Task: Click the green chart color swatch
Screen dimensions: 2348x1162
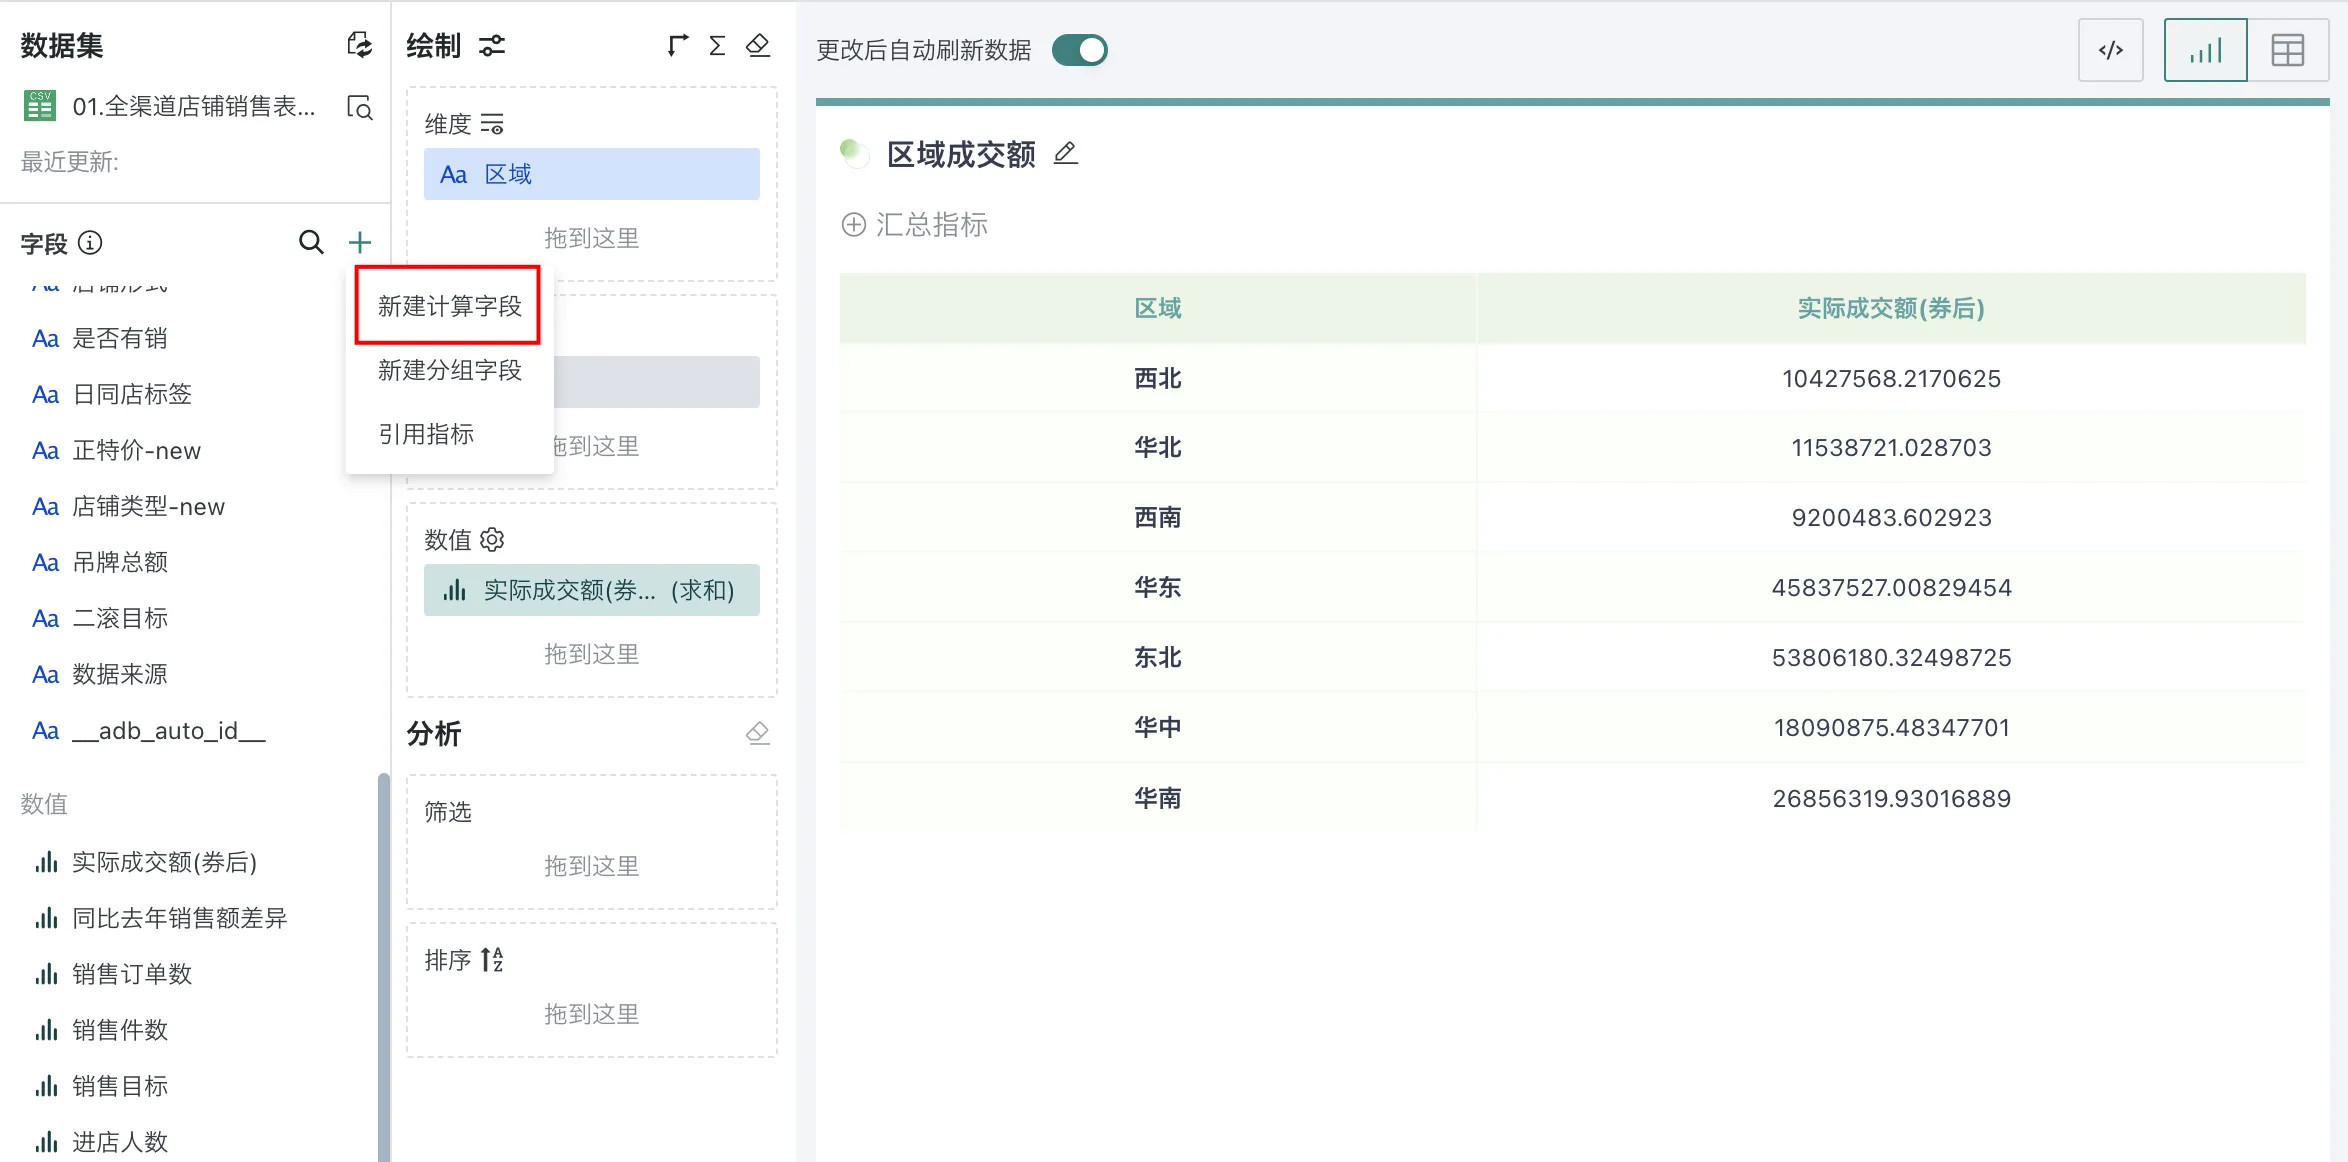Action: click(x=853, y=153)
